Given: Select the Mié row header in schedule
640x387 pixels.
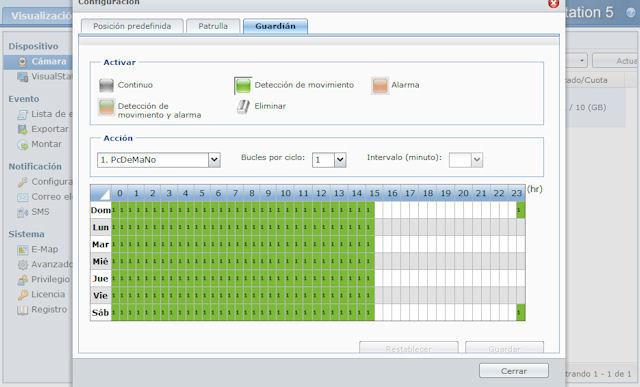Looking at the screenshot, I should coord(100,261).
